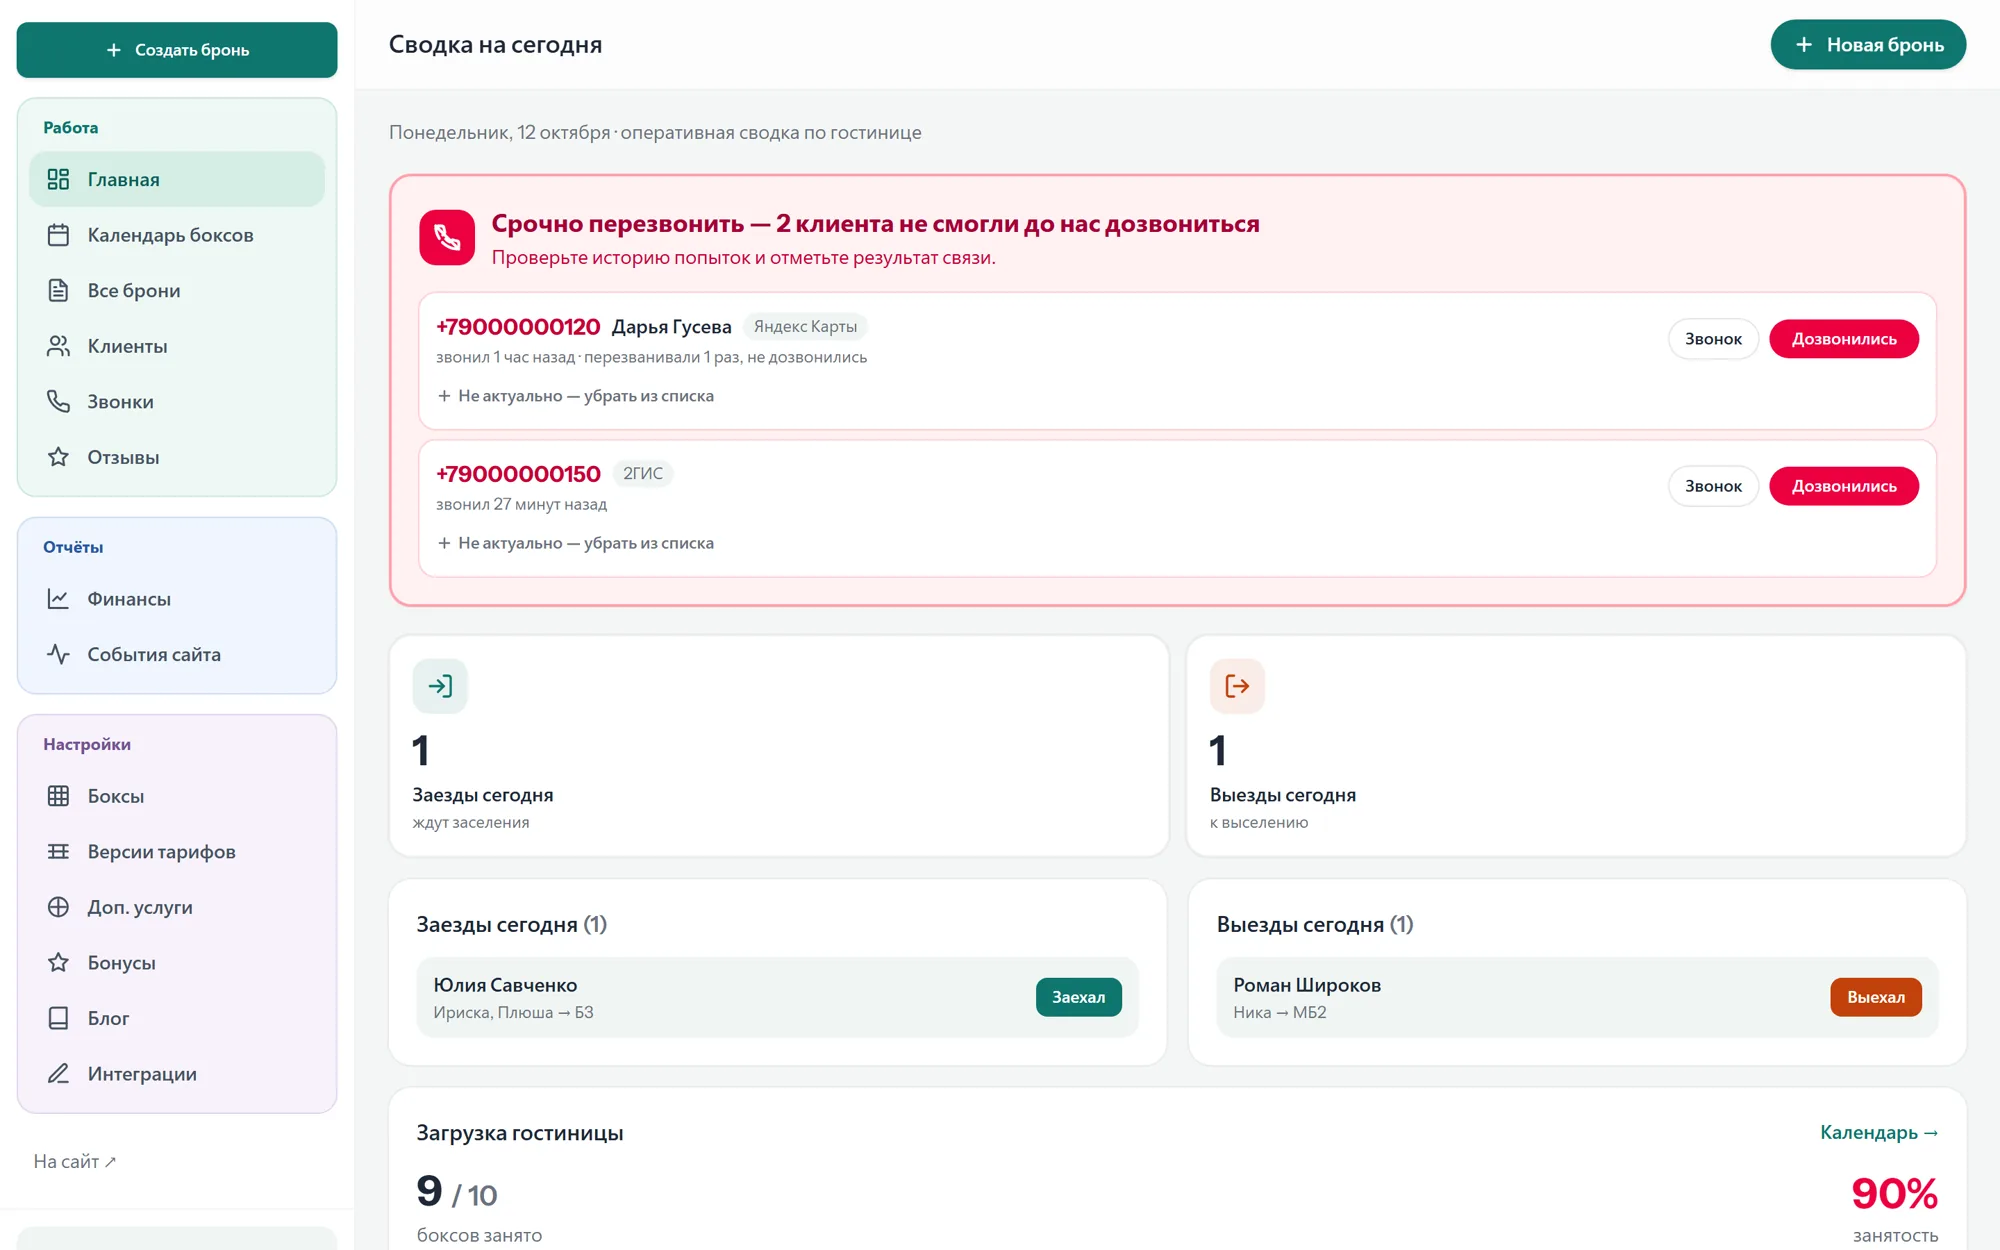Click the icon beside Версии тарифов

(58, 851)
